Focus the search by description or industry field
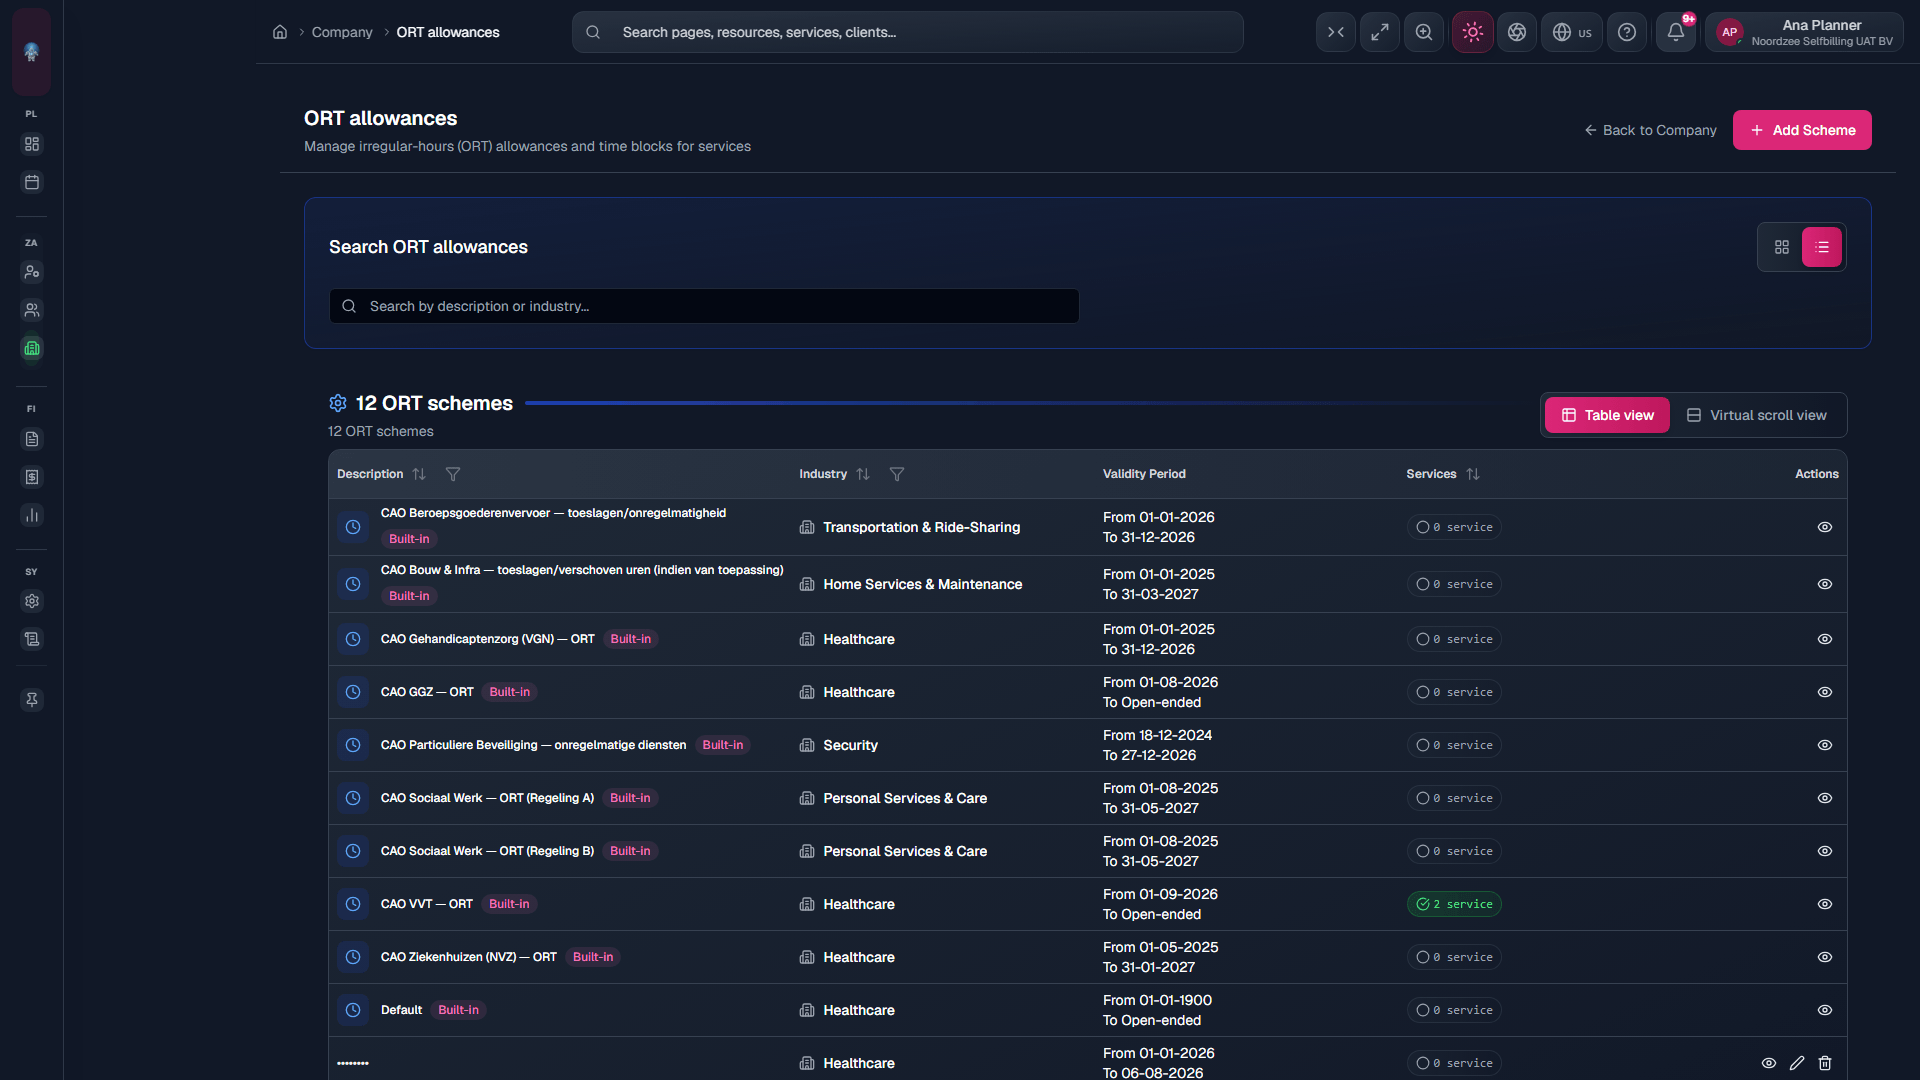1920x1080 pixels. 704,306
